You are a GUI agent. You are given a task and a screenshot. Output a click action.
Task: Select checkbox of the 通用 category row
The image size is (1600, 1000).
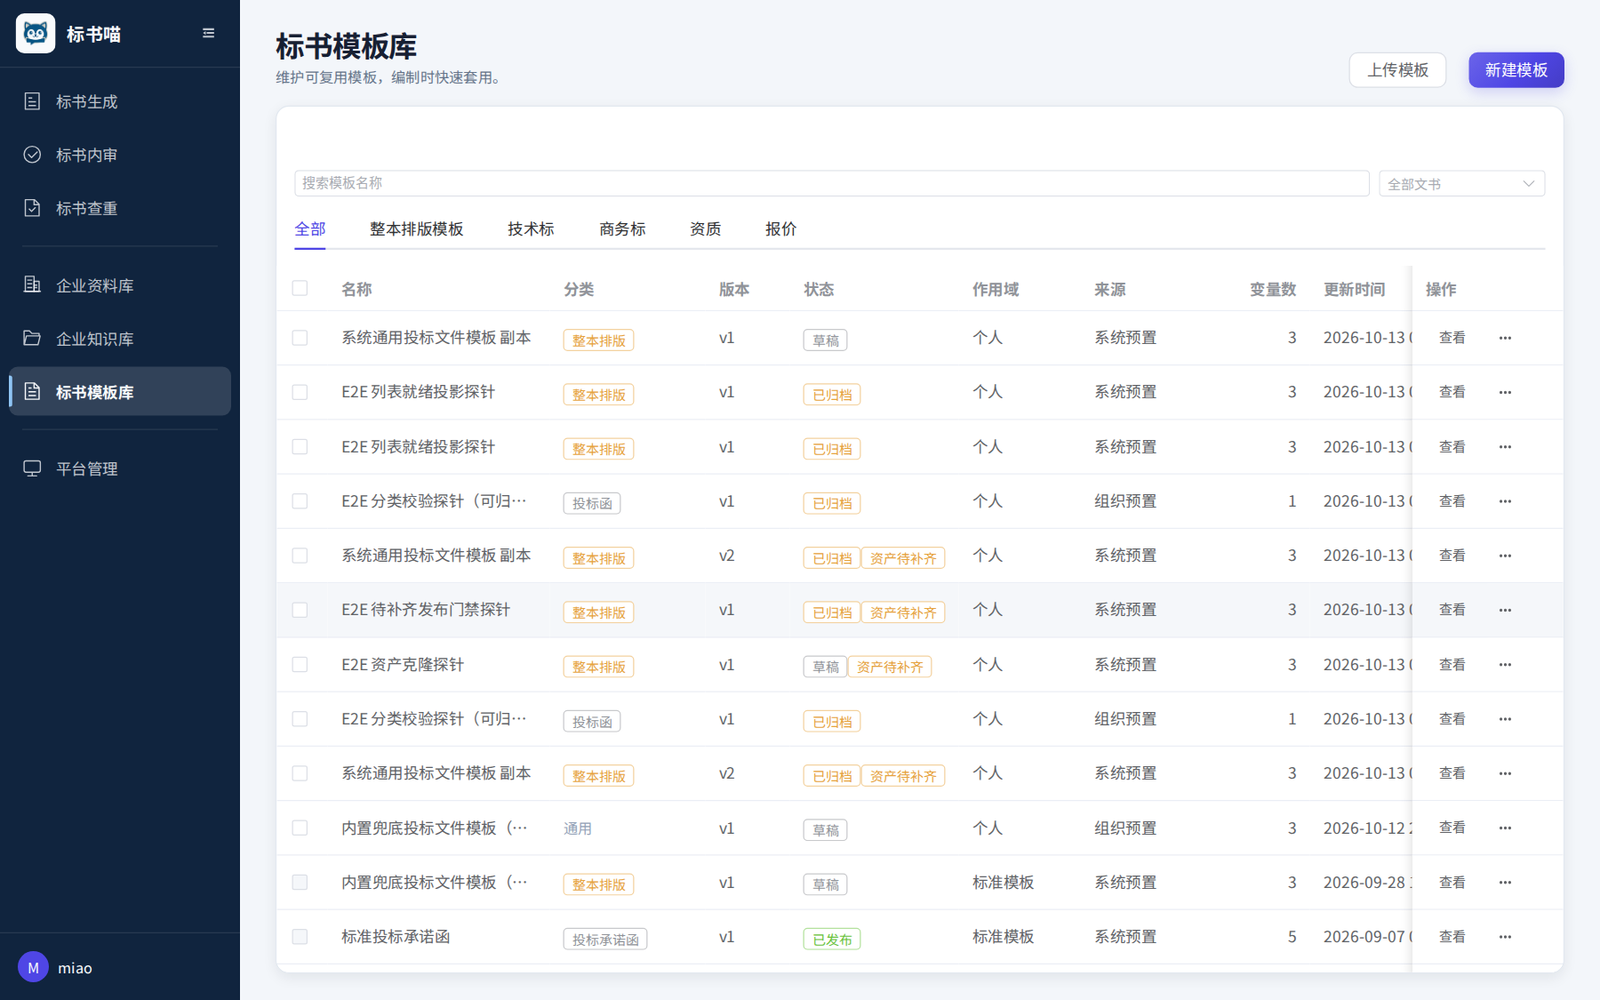pos(300,828)
